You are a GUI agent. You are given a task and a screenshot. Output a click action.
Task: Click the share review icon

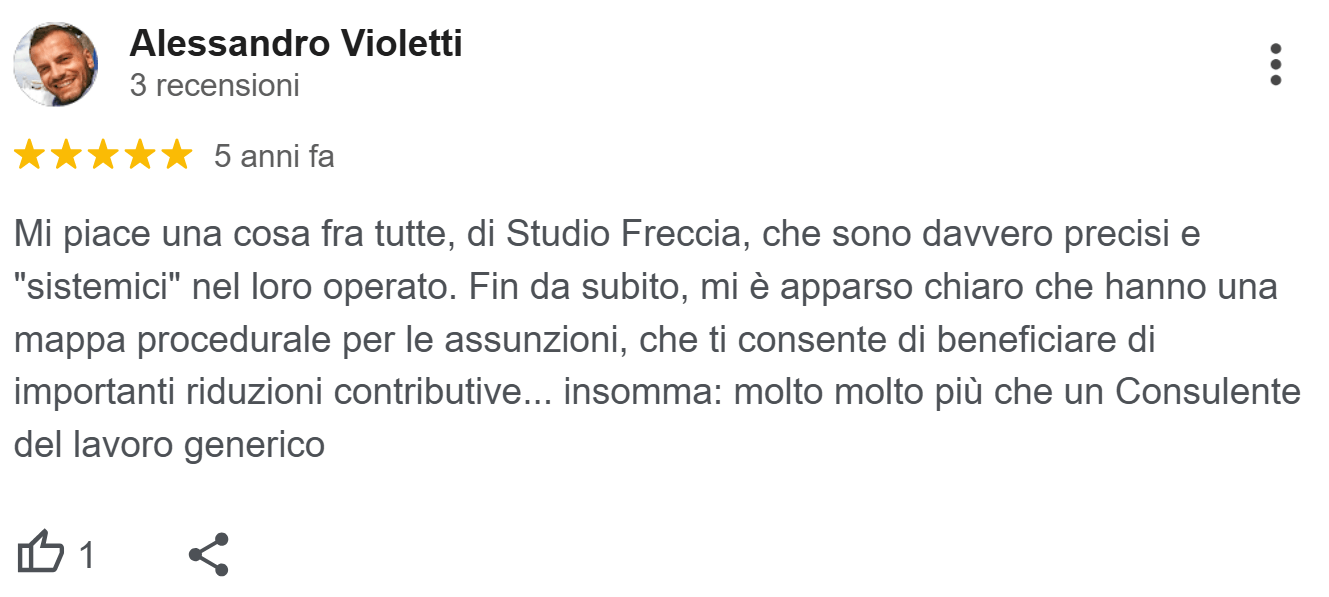pyautogui.click(x=208, y=554)
